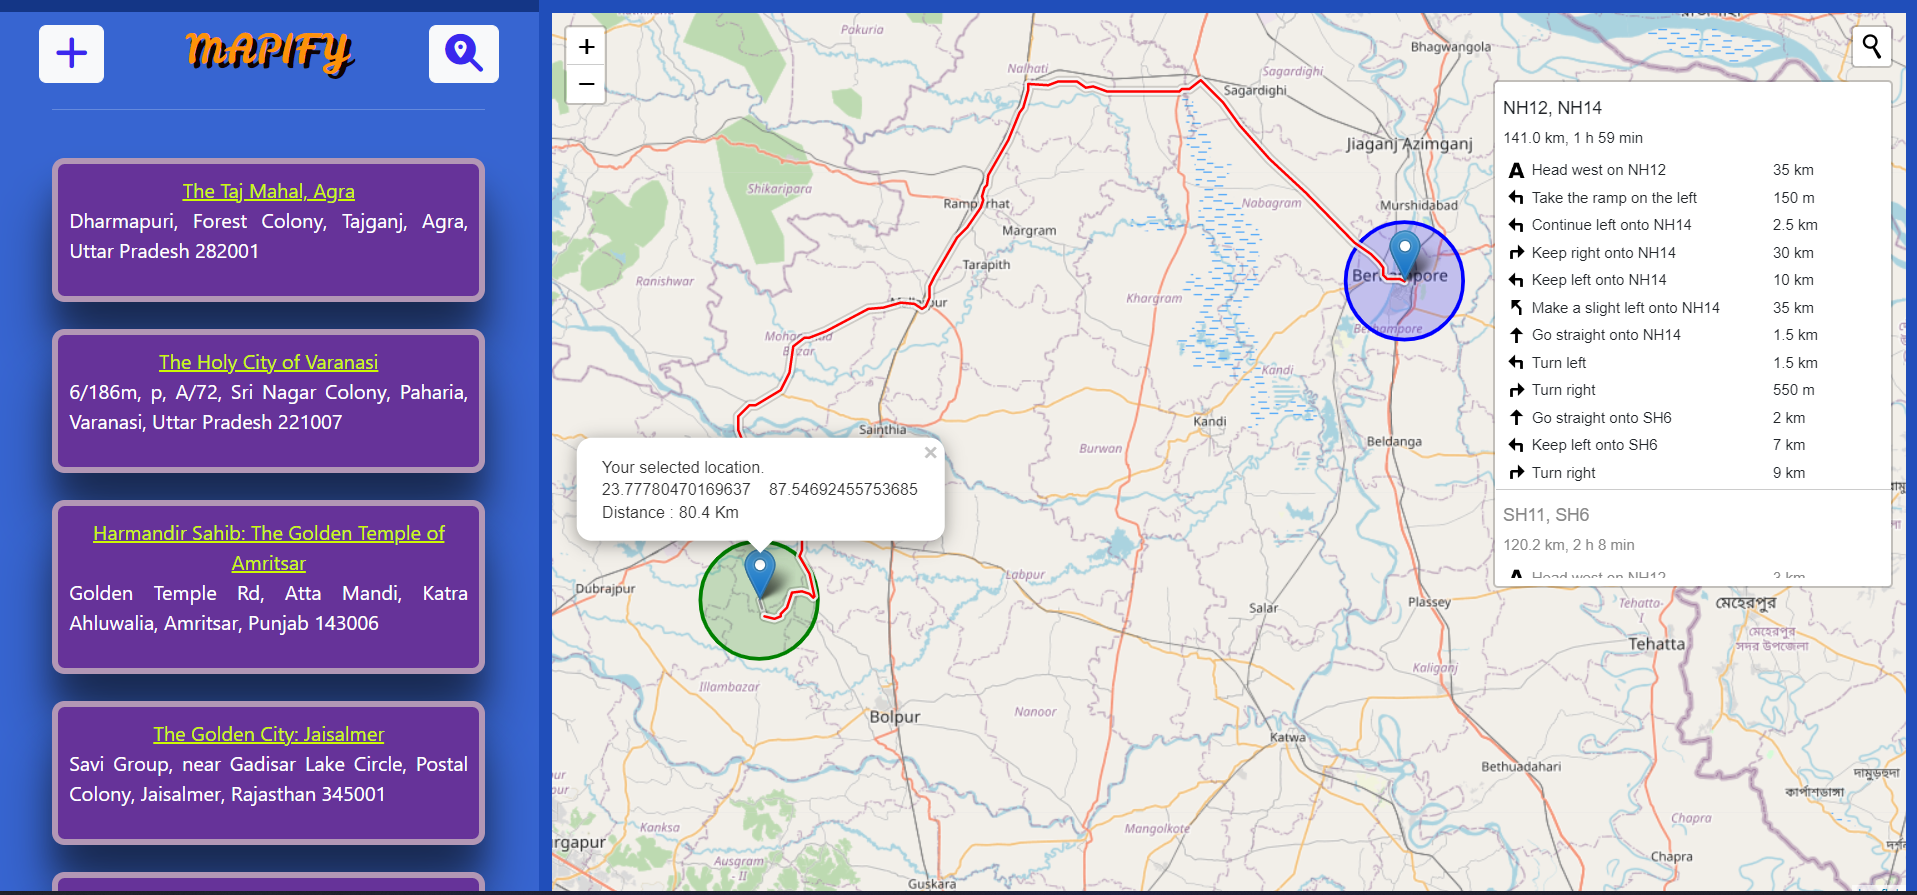Click Take the ramp on the left step

coord(1614,198)
